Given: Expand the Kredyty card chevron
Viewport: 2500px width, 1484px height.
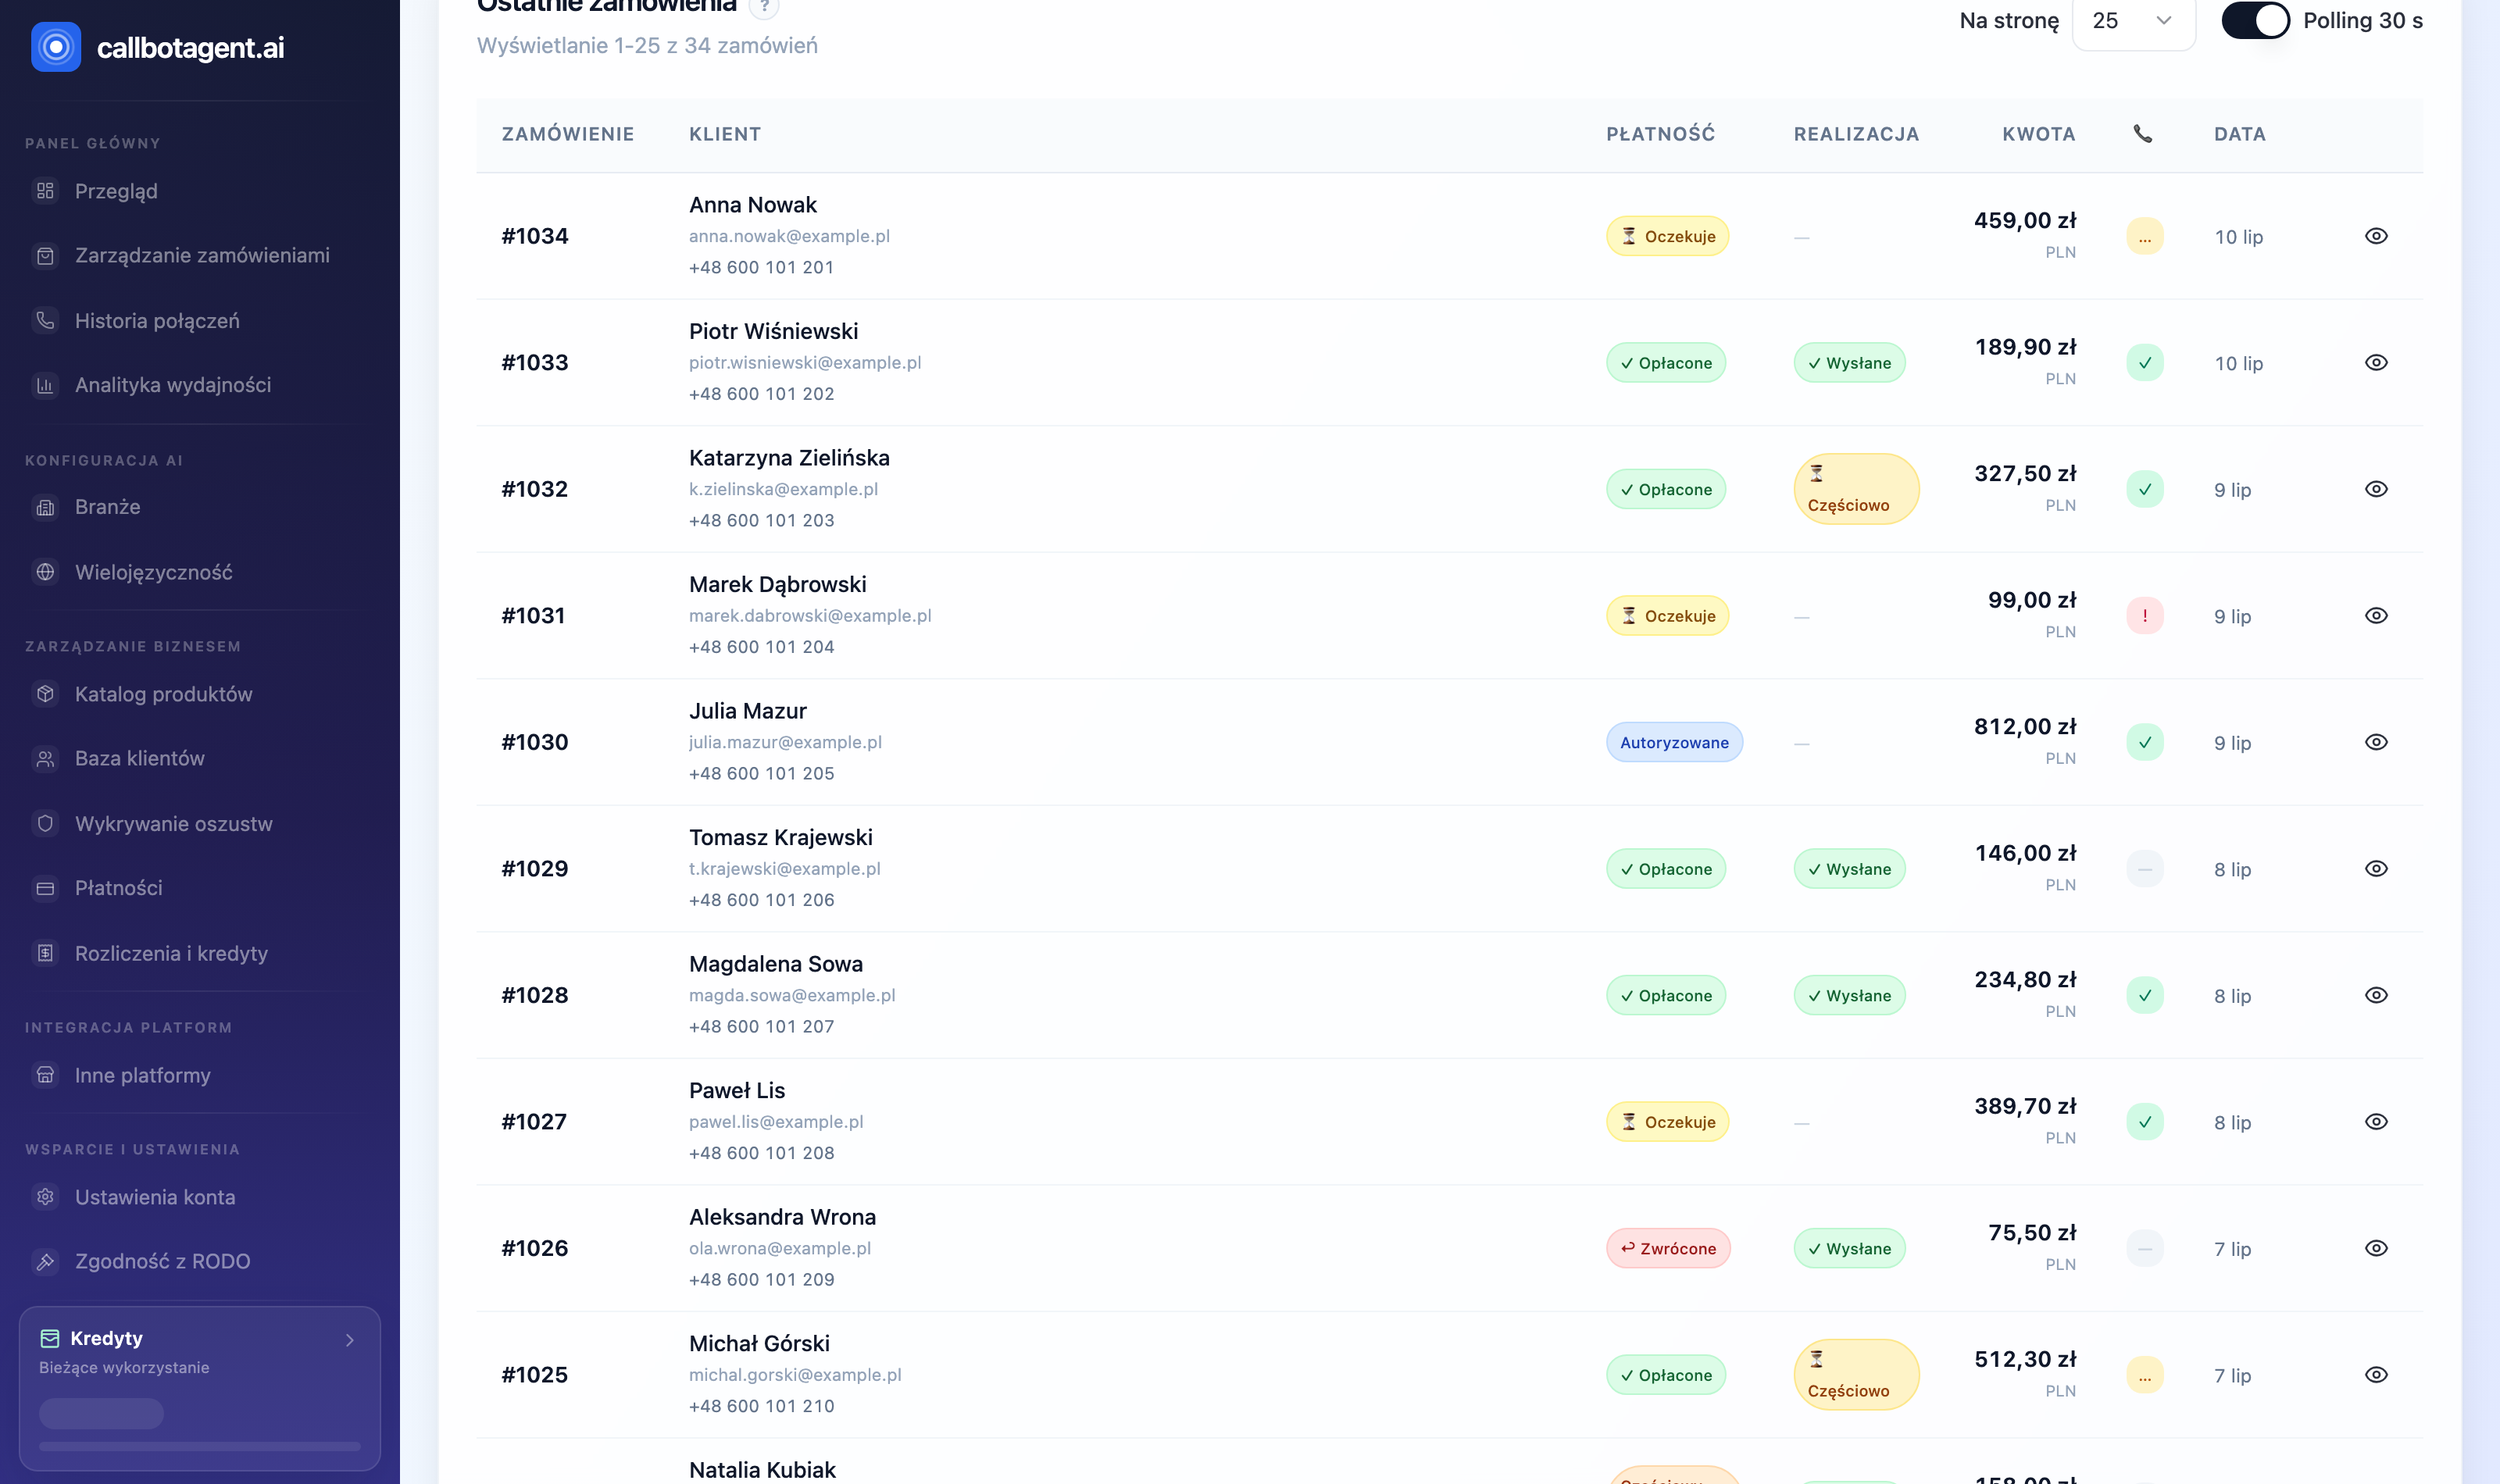Looking at the screenshot, I should tap(349, 1340).
